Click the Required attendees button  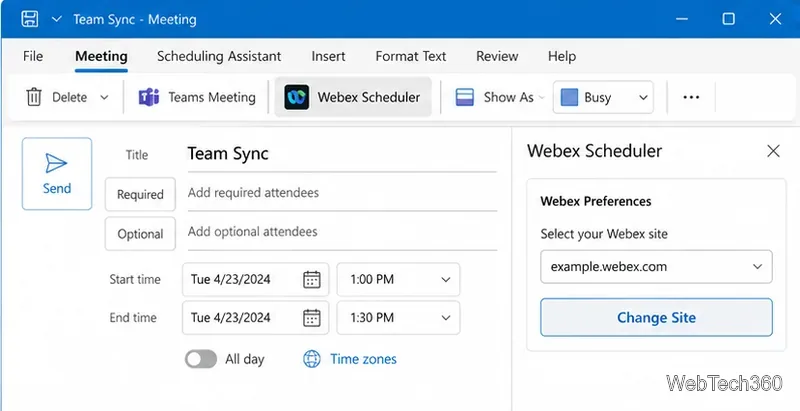(140, 194)
